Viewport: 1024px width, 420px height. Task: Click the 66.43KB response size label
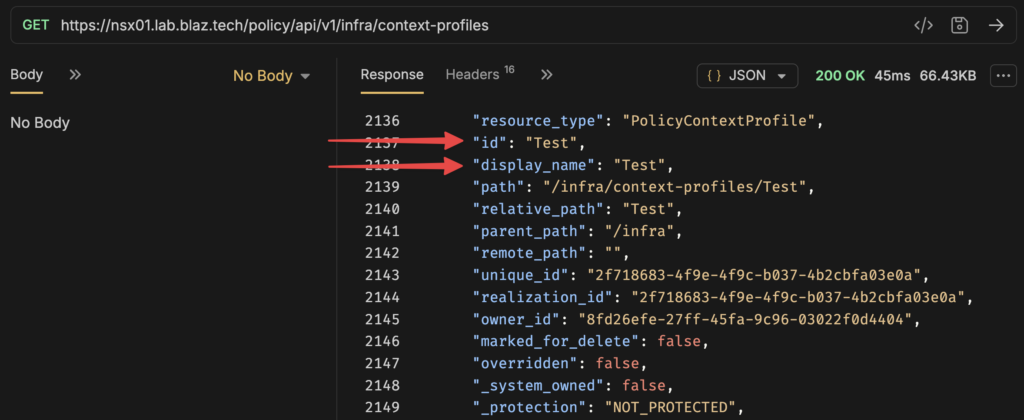(x=945, y=75)
